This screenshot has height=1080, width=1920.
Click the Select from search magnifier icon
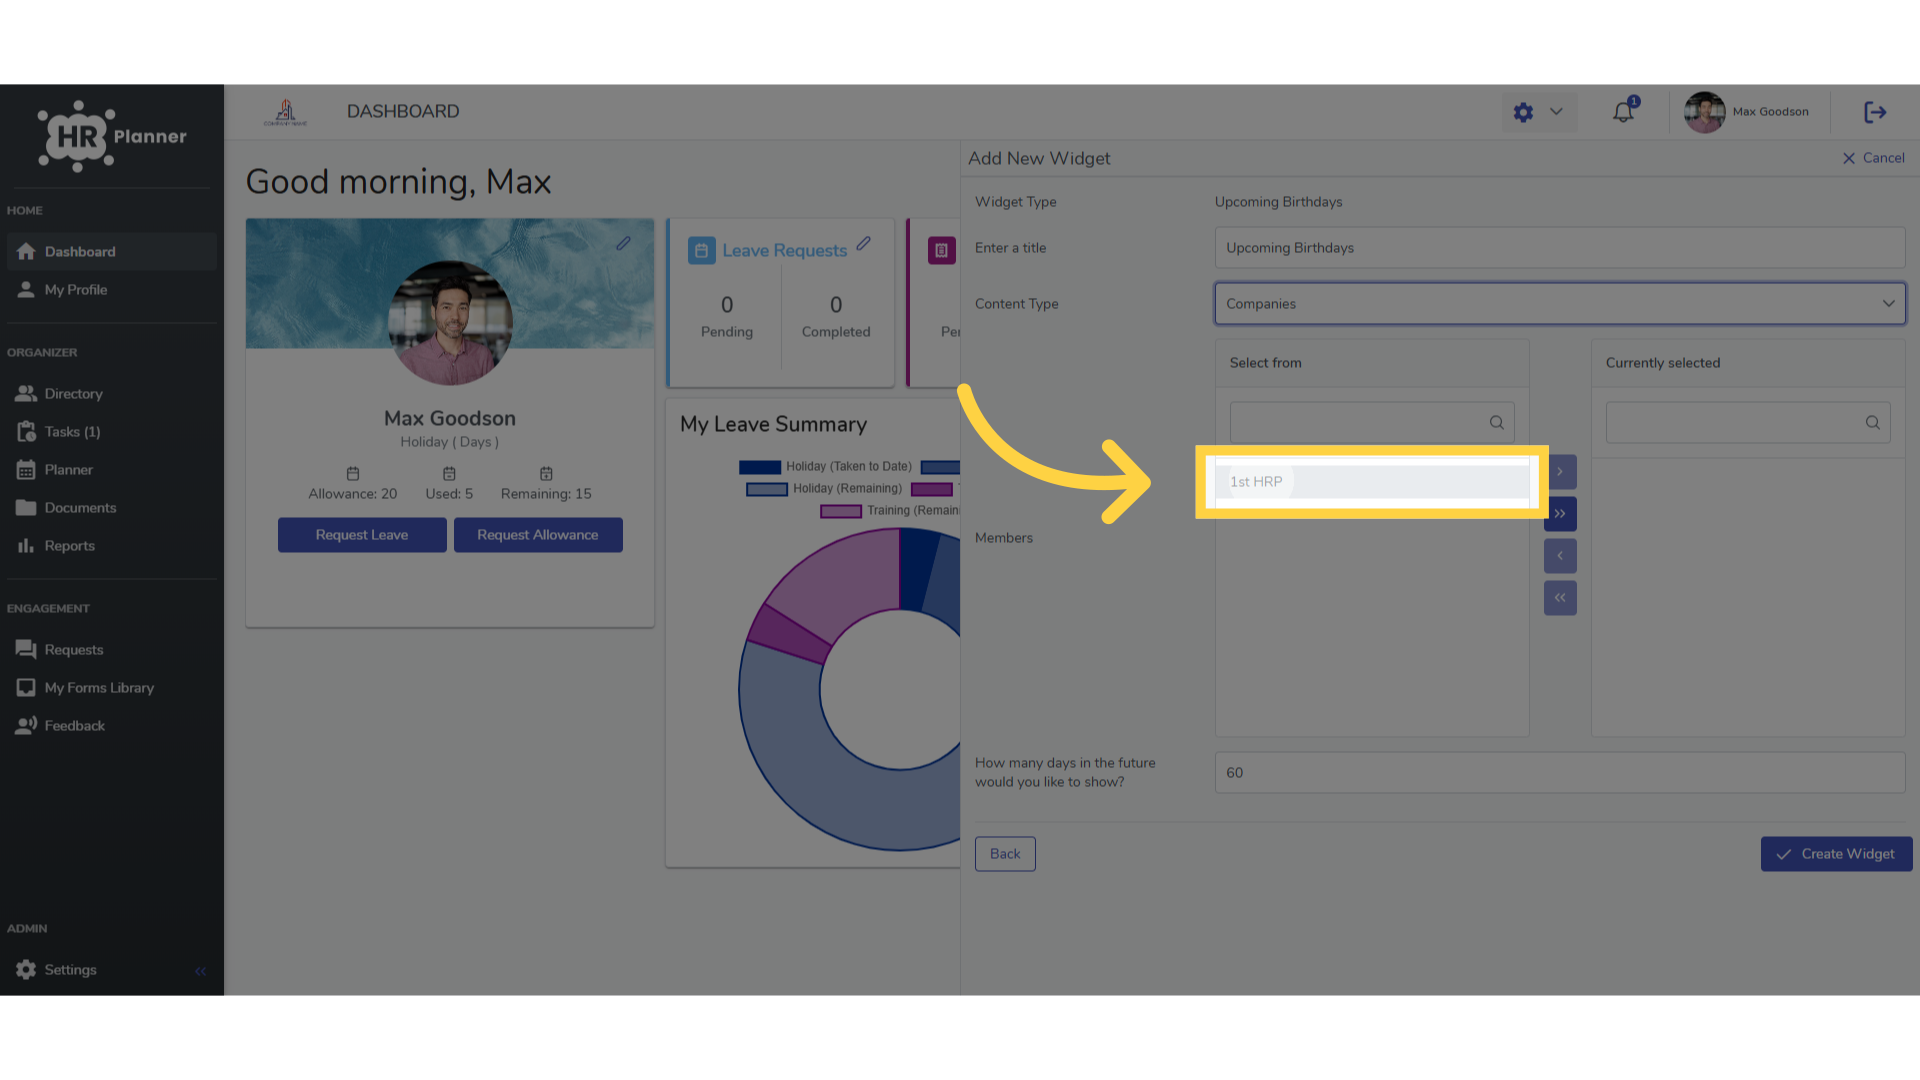click(x=1496, y=422)
